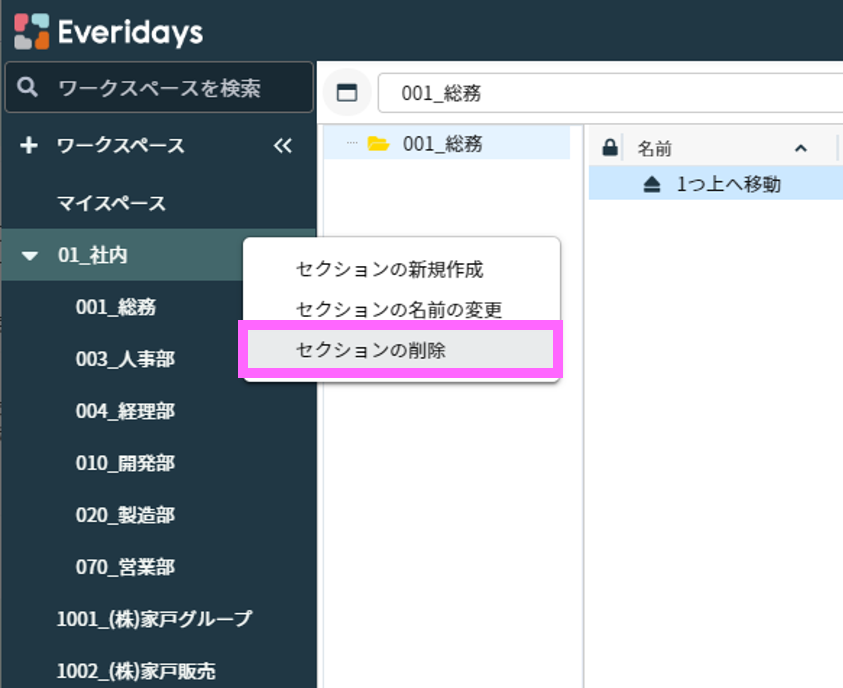Choose セクションの名前の変更 menu entry

click(x=399, y=309)
